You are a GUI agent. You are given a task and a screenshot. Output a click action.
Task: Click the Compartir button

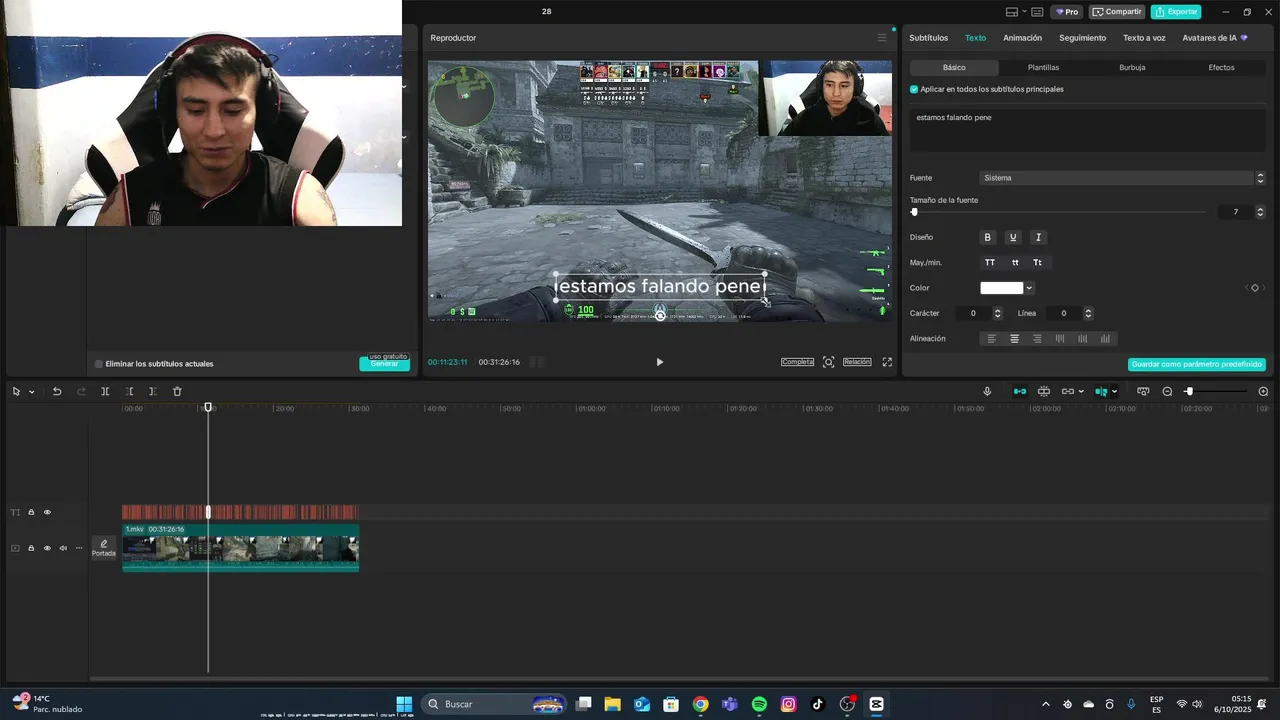(1117, 12)
